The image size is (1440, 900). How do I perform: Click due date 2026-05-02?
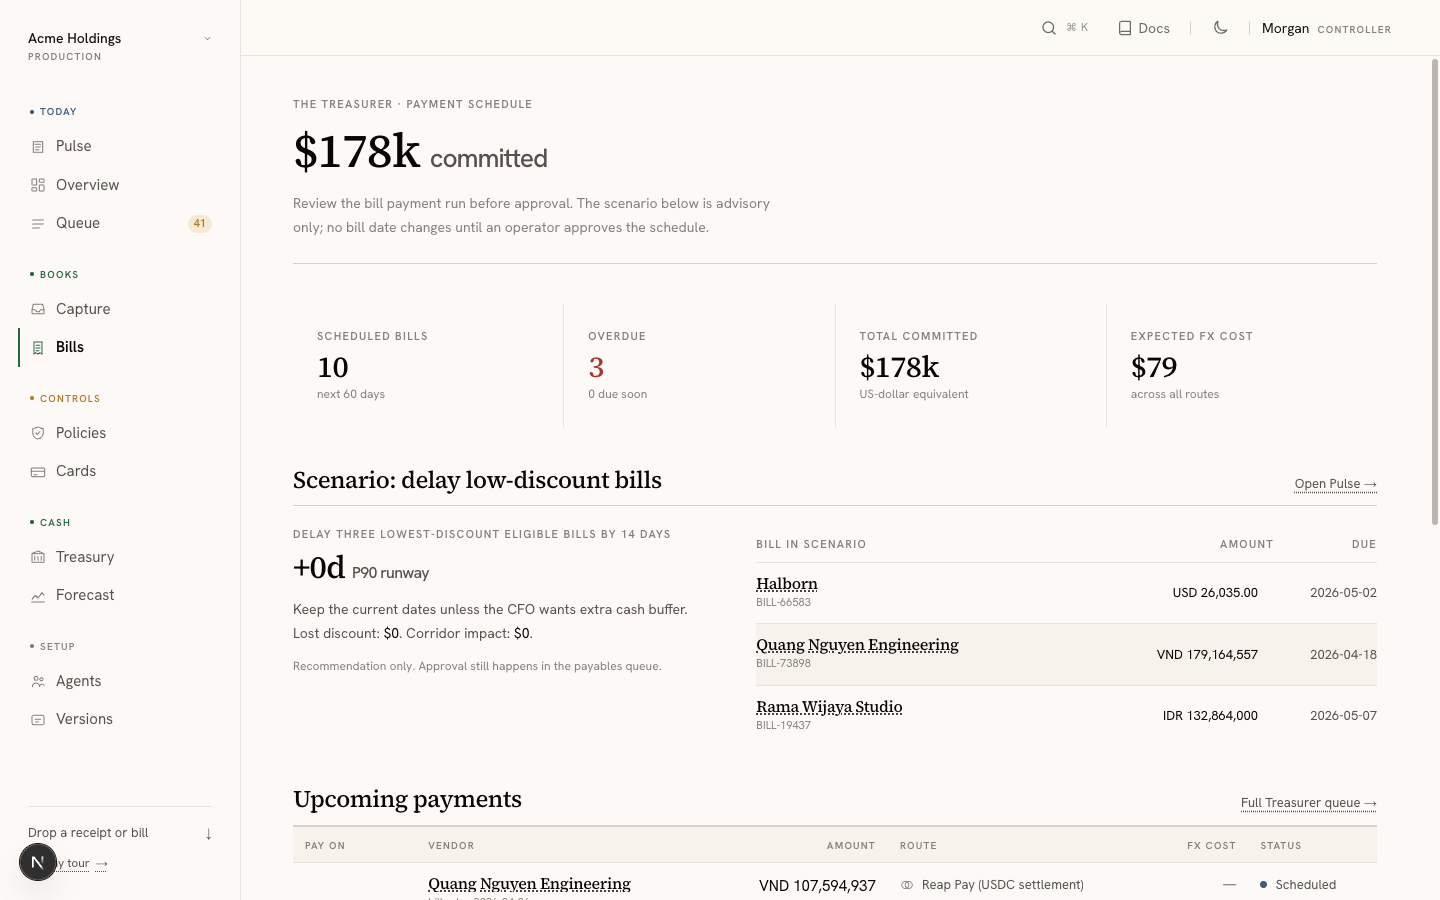(1343, 593)
